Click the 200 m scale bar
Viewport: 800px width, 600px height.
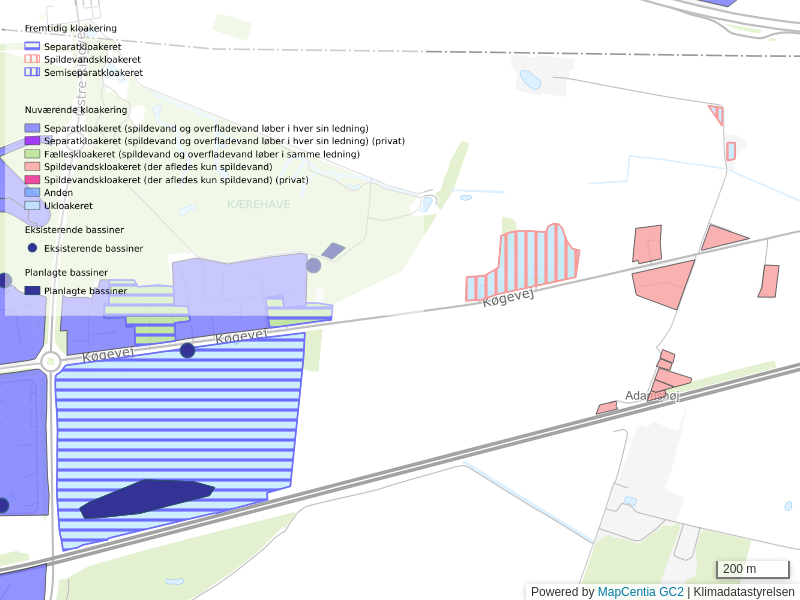753,570
